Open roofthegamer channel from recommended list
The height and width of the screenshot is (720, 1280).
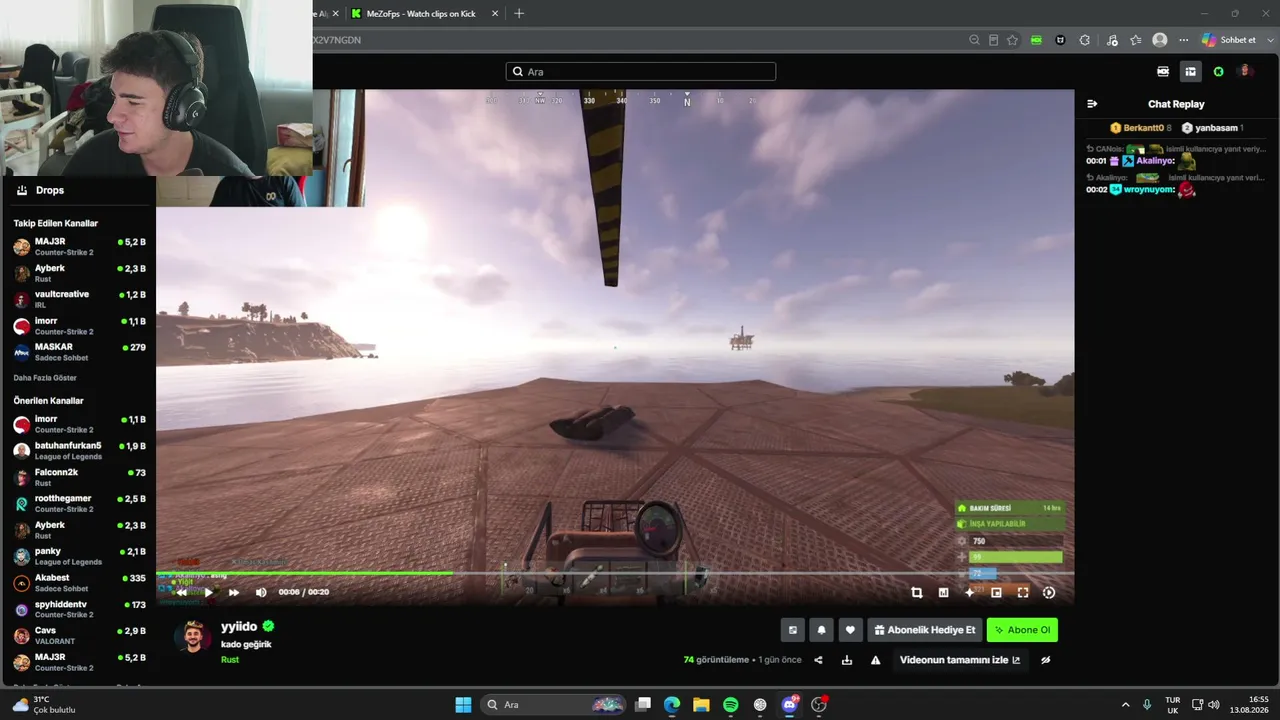pyautogui.click(x=78, y=503)
